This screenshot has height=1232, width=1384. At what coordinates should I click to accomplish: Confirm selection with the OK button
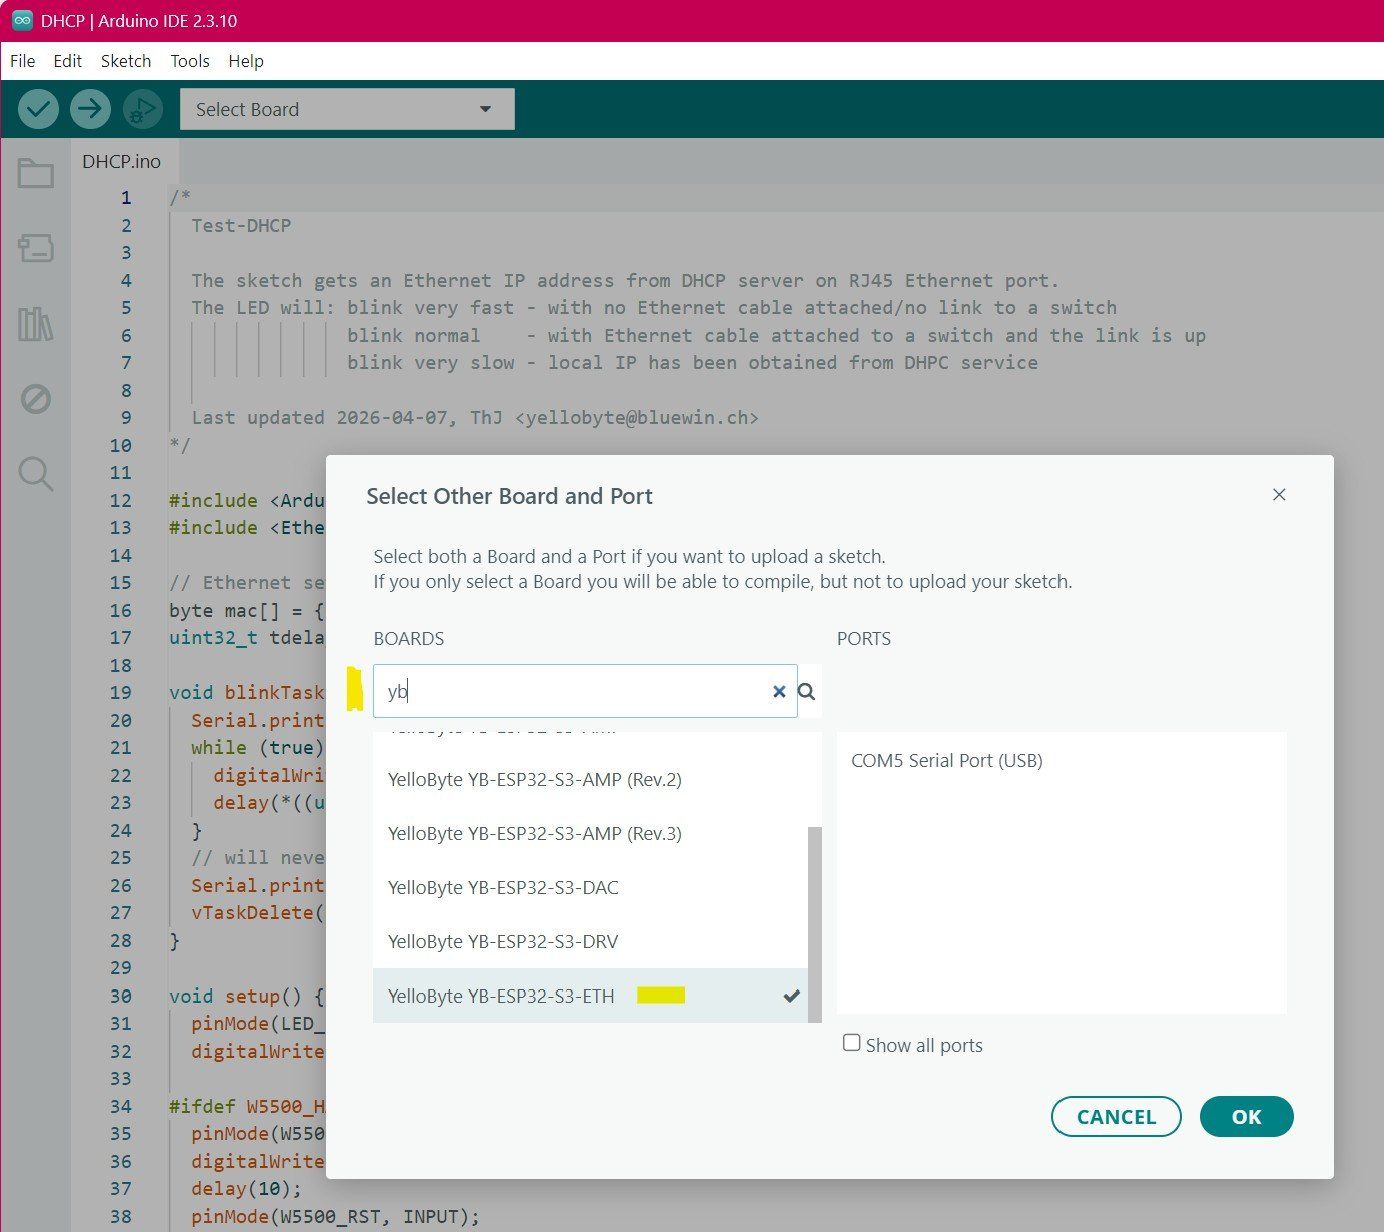[1246, 1117]
